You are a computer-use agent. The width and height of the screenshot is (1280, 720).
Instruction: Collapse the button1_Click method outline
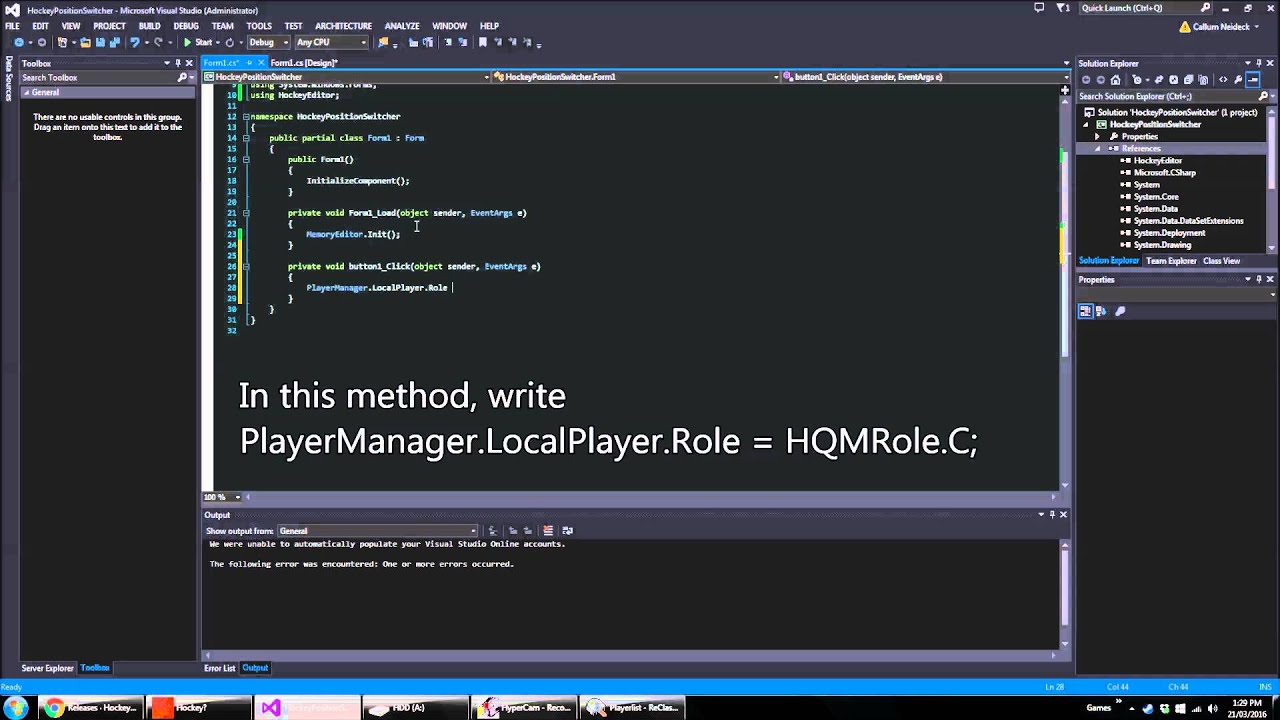(x=246, y=267)
